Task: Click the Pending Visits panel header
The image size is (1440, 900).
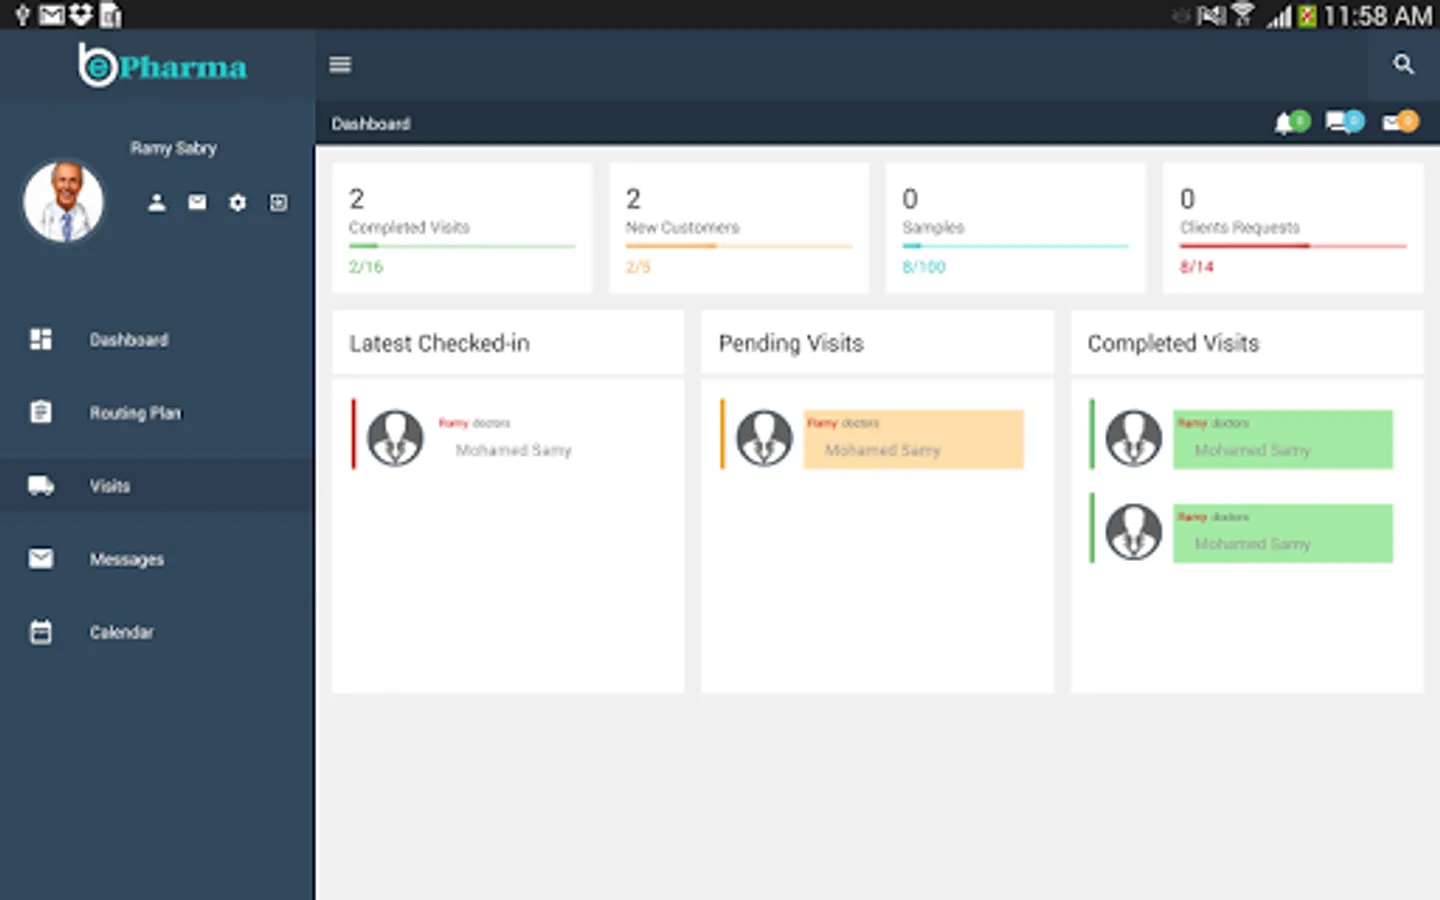Action: pyautogui.click(x=877, y=343)
